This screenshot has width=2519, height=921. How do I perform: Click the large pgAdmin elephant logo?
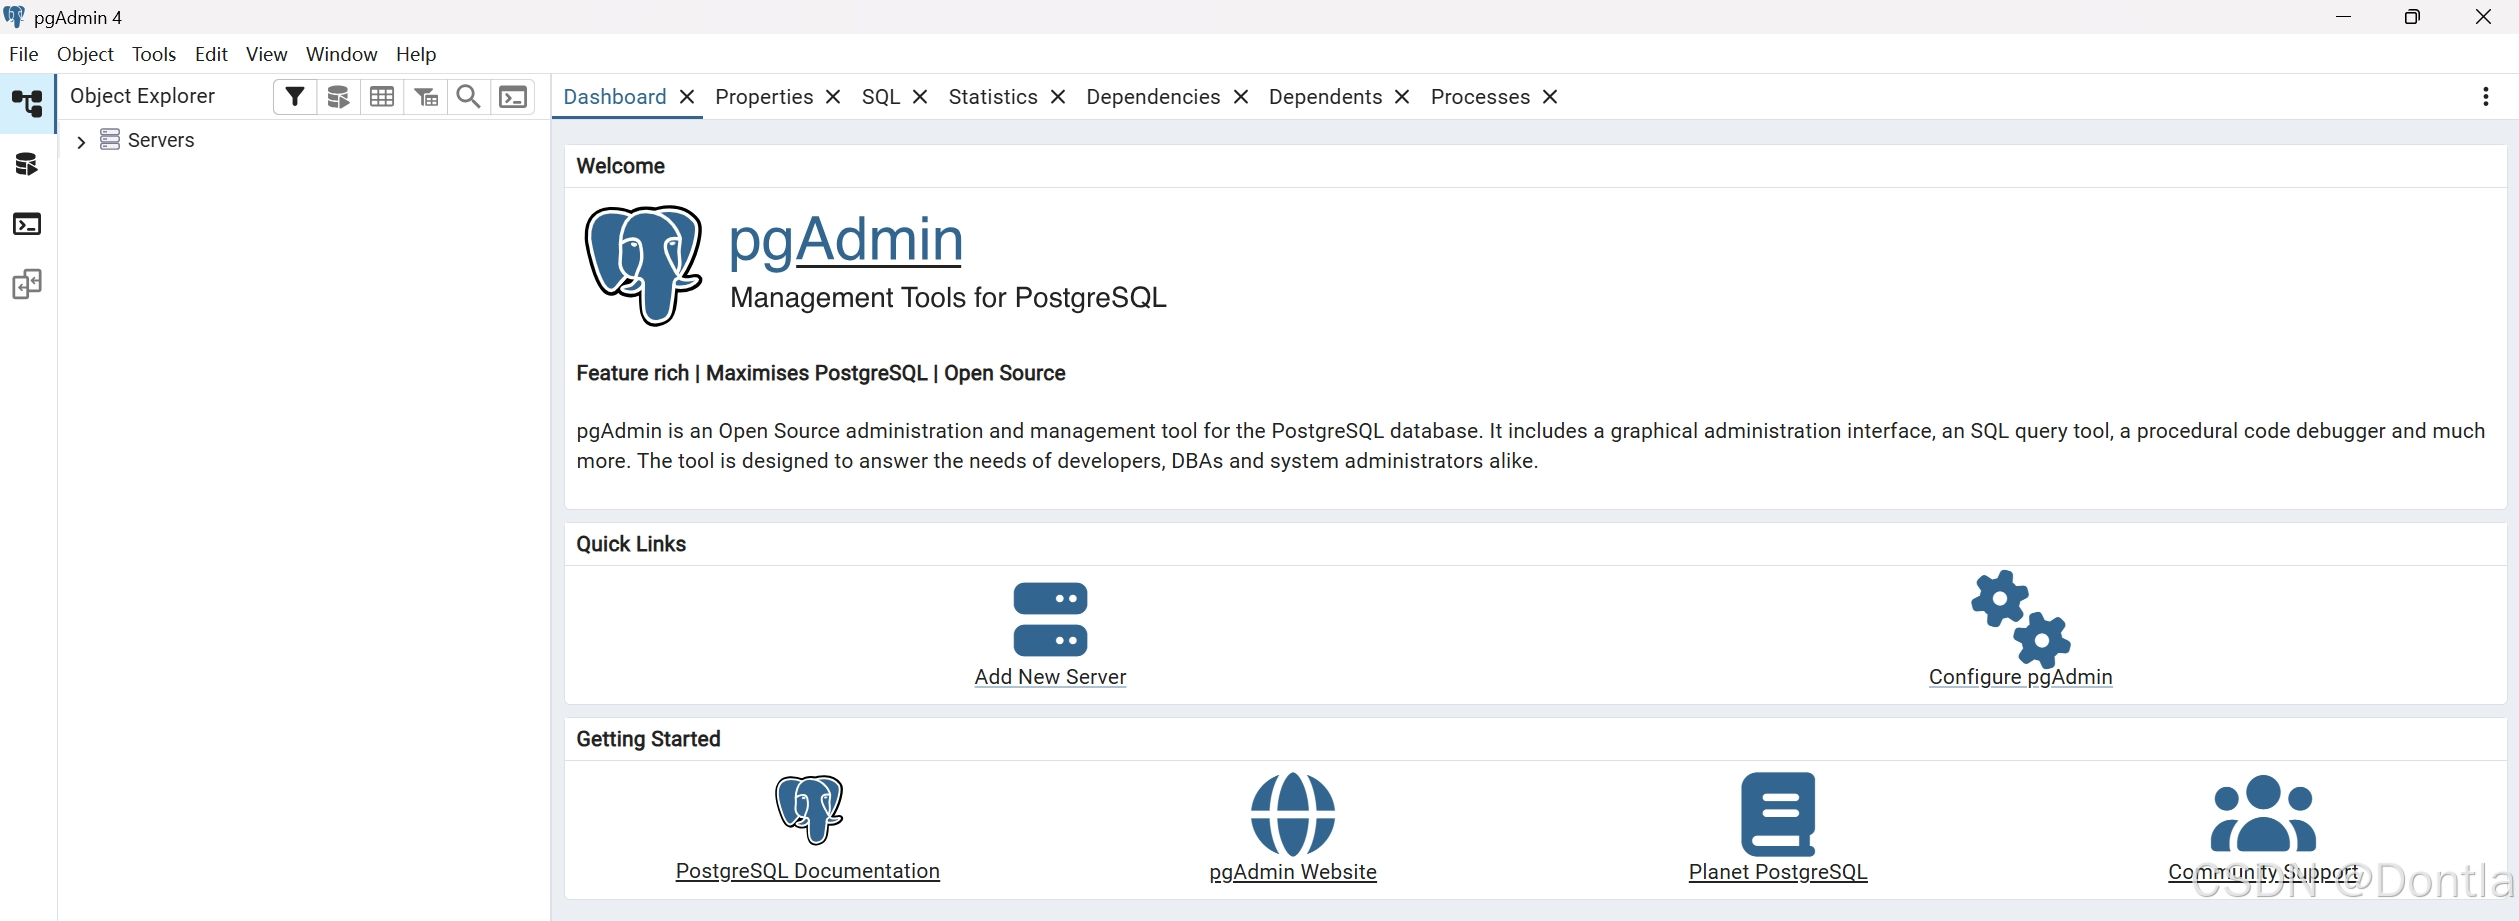coord(644,265)
